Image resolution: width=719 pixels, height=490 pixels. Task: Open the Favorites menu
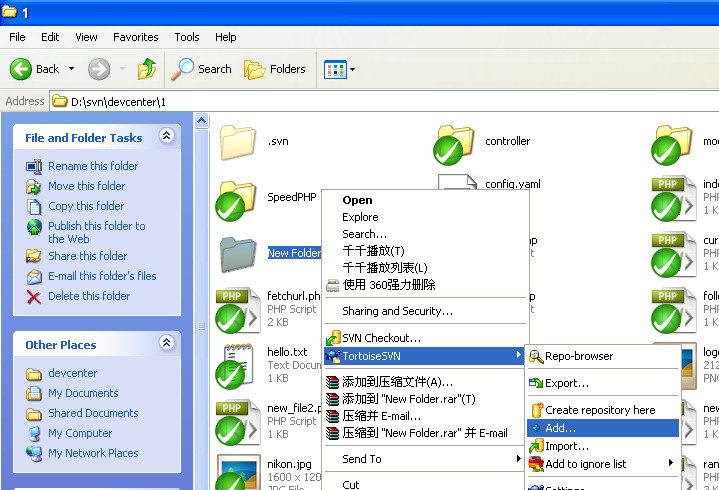[136, 37]
